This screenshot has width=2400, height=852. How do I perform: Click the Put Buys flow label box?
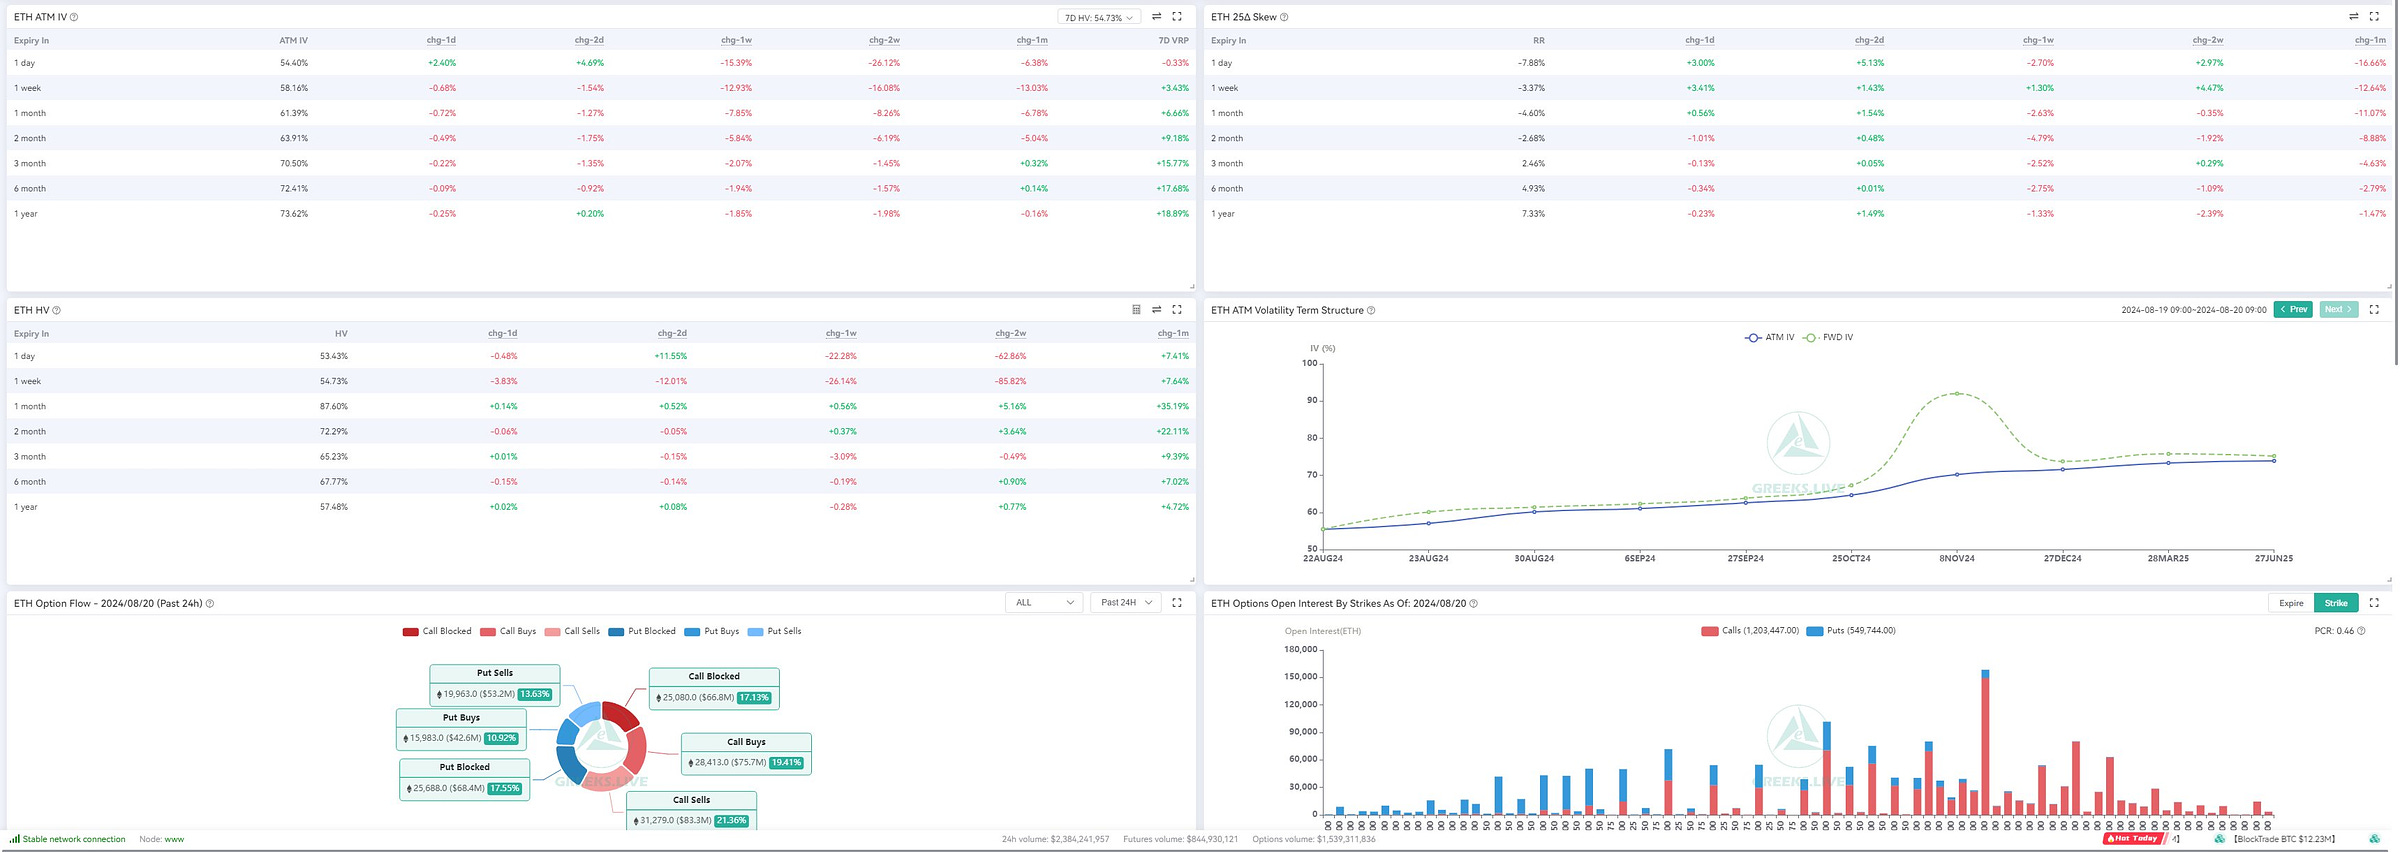(461, 730)
